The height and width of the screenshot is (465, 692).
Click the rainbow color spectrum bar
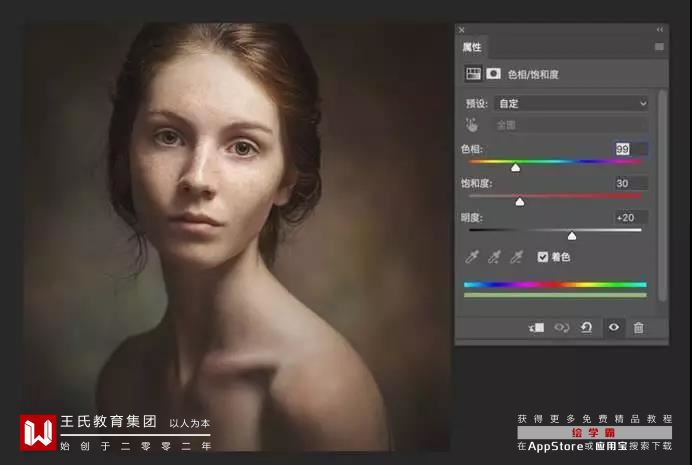coord(555,285)
